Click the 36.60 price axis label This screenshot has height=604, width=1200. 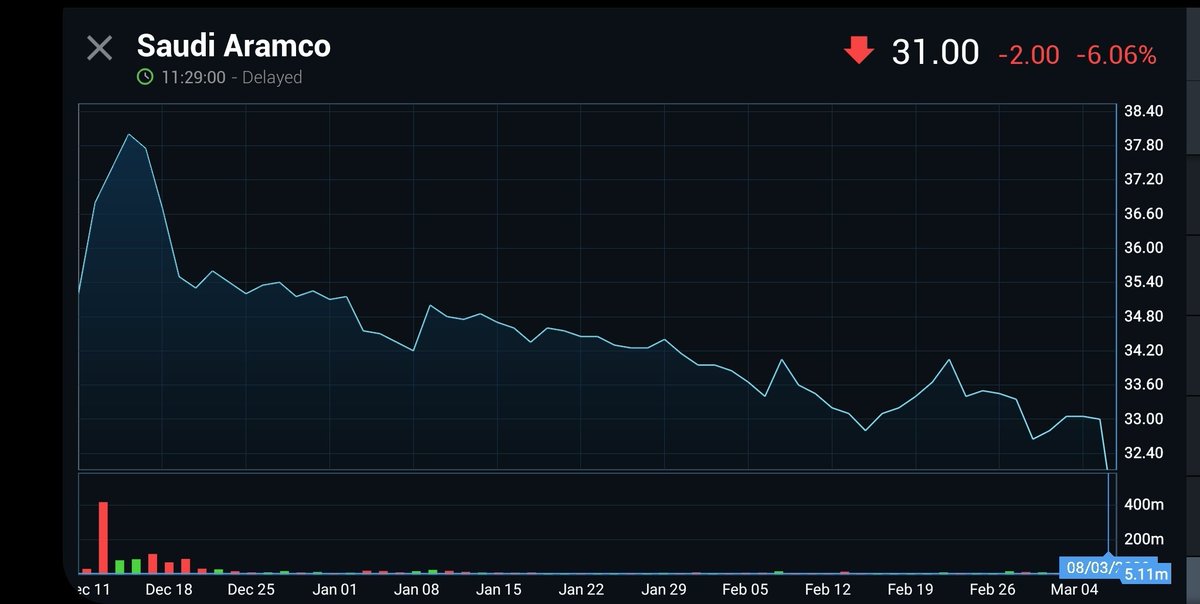coord(1143,214)
